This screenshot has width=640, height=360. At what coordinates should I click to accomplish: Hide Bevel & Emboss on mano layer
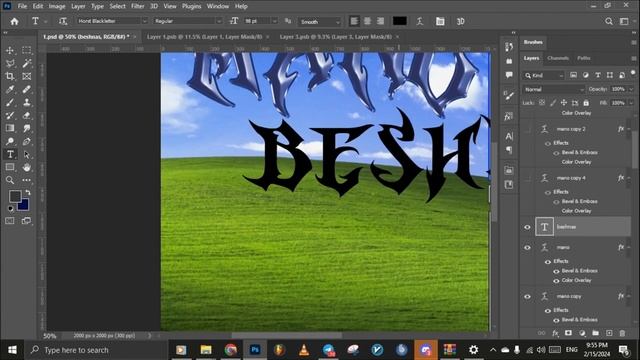tap(556, 271)
